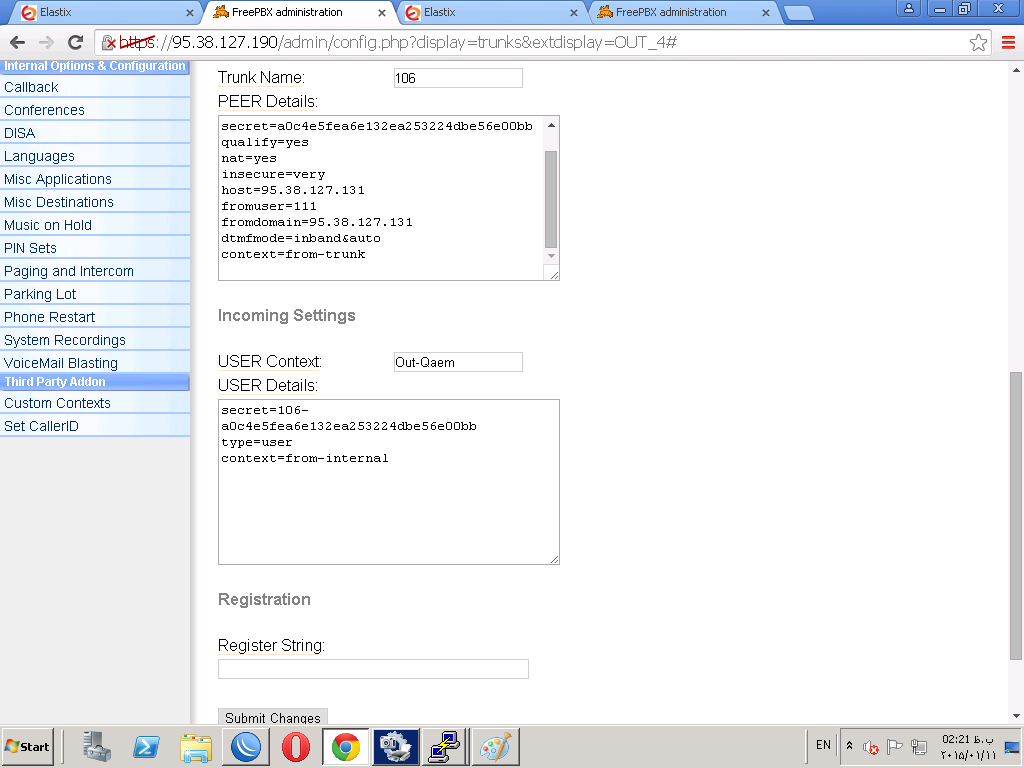The image size is (1024, 768).
Task: Open Opera from the taskbar
Action: click(296, 747)
